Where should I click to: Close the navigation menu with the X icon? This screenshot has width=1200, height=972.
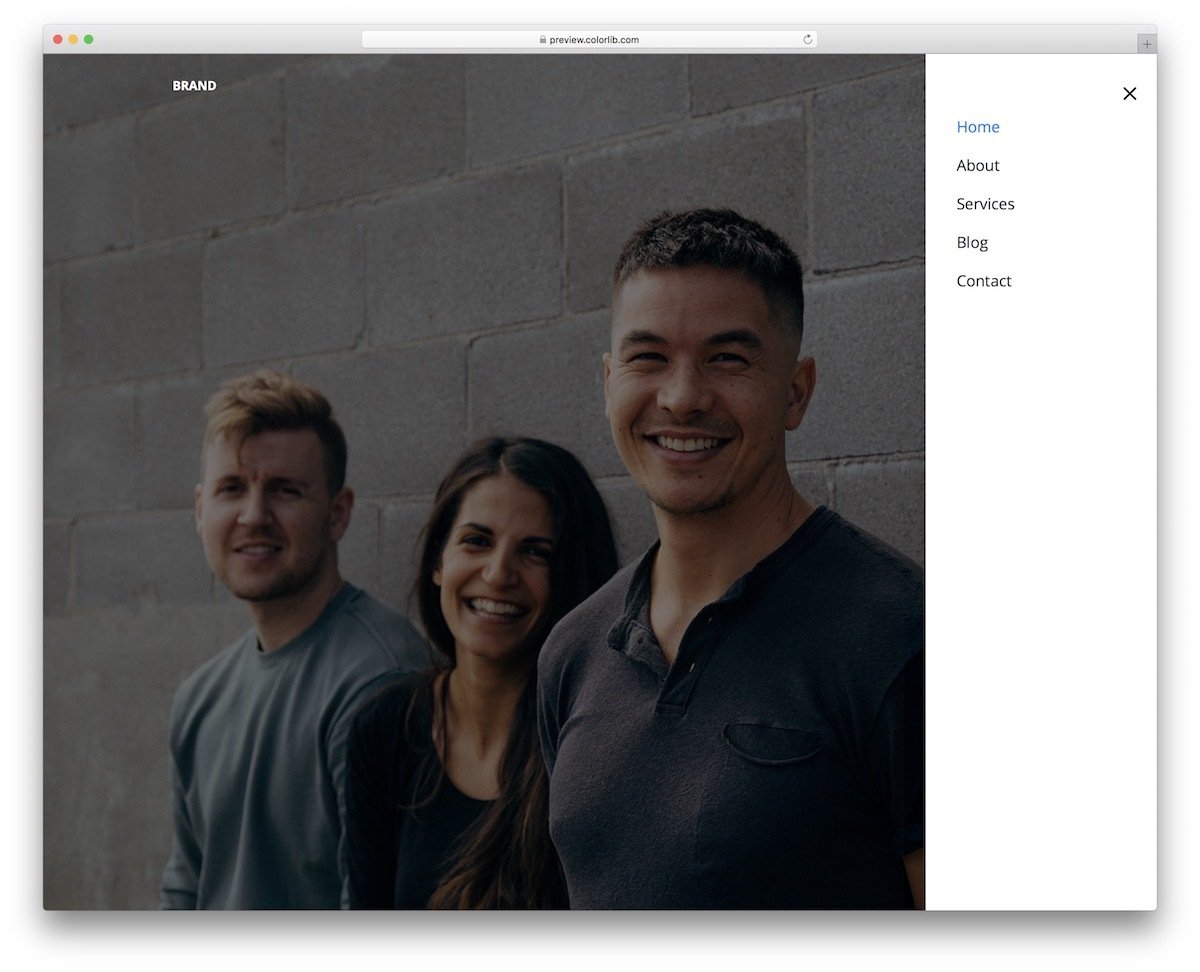[x=1129, y=93]
